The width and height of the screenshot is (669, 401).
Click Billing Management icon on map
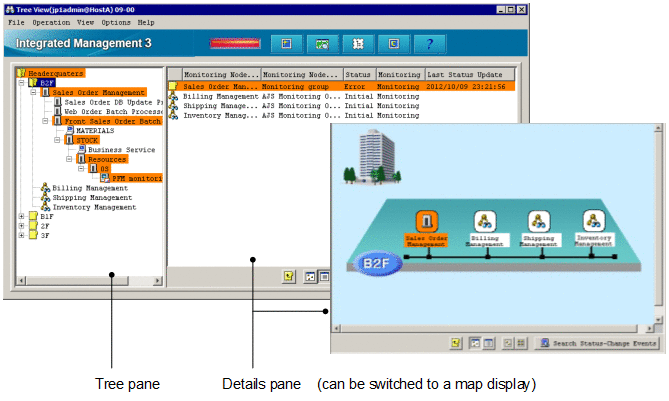click(485, 221)
